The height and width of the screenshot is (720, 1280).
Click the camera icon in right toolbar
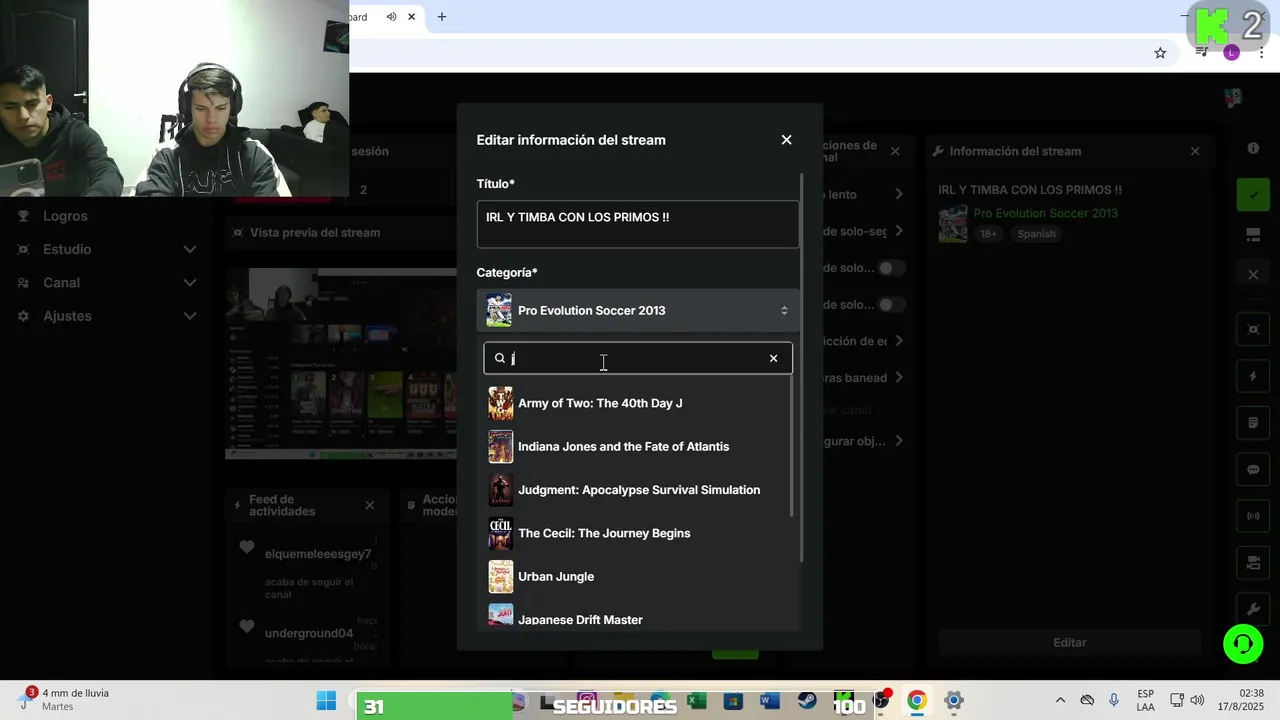(x=1253, y=563)
